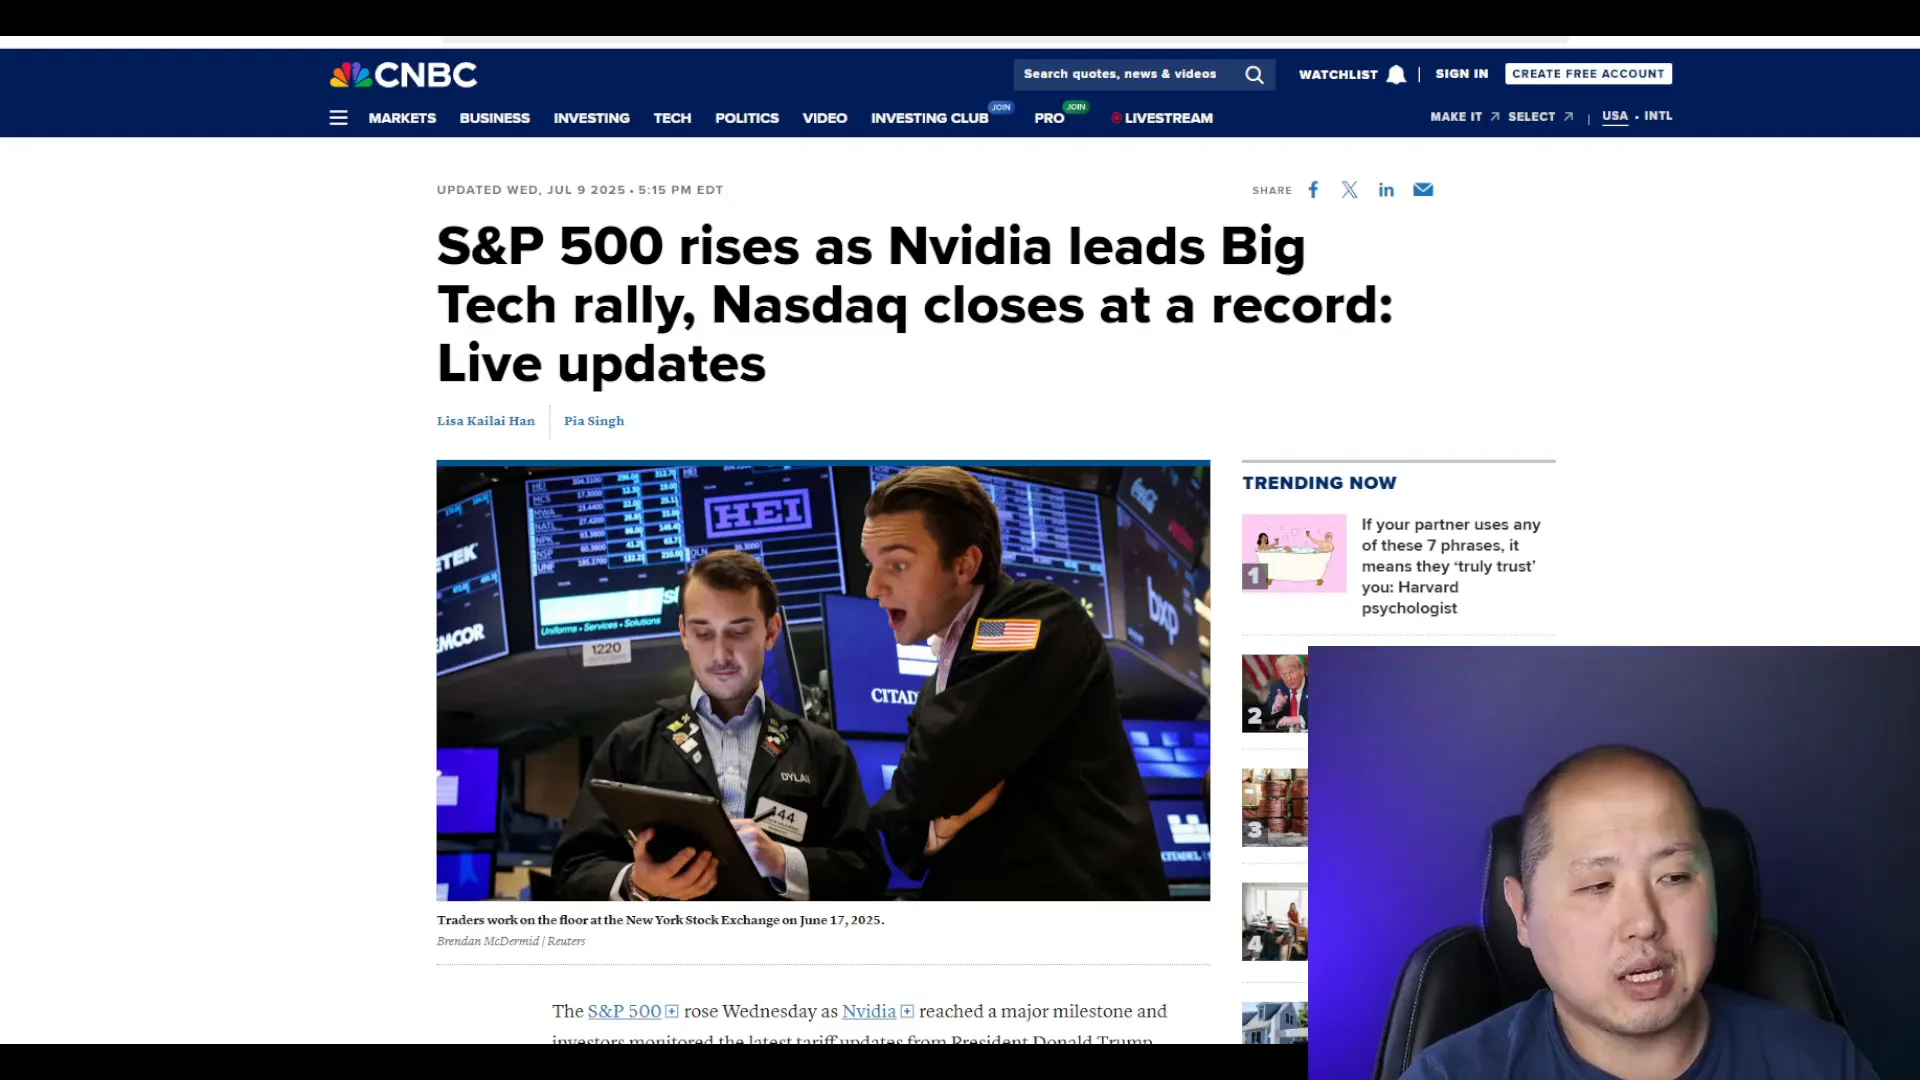This screenshot has height=1080, width=1920.
Task: Click the search magnifier icon
Action: (1254, 75)
